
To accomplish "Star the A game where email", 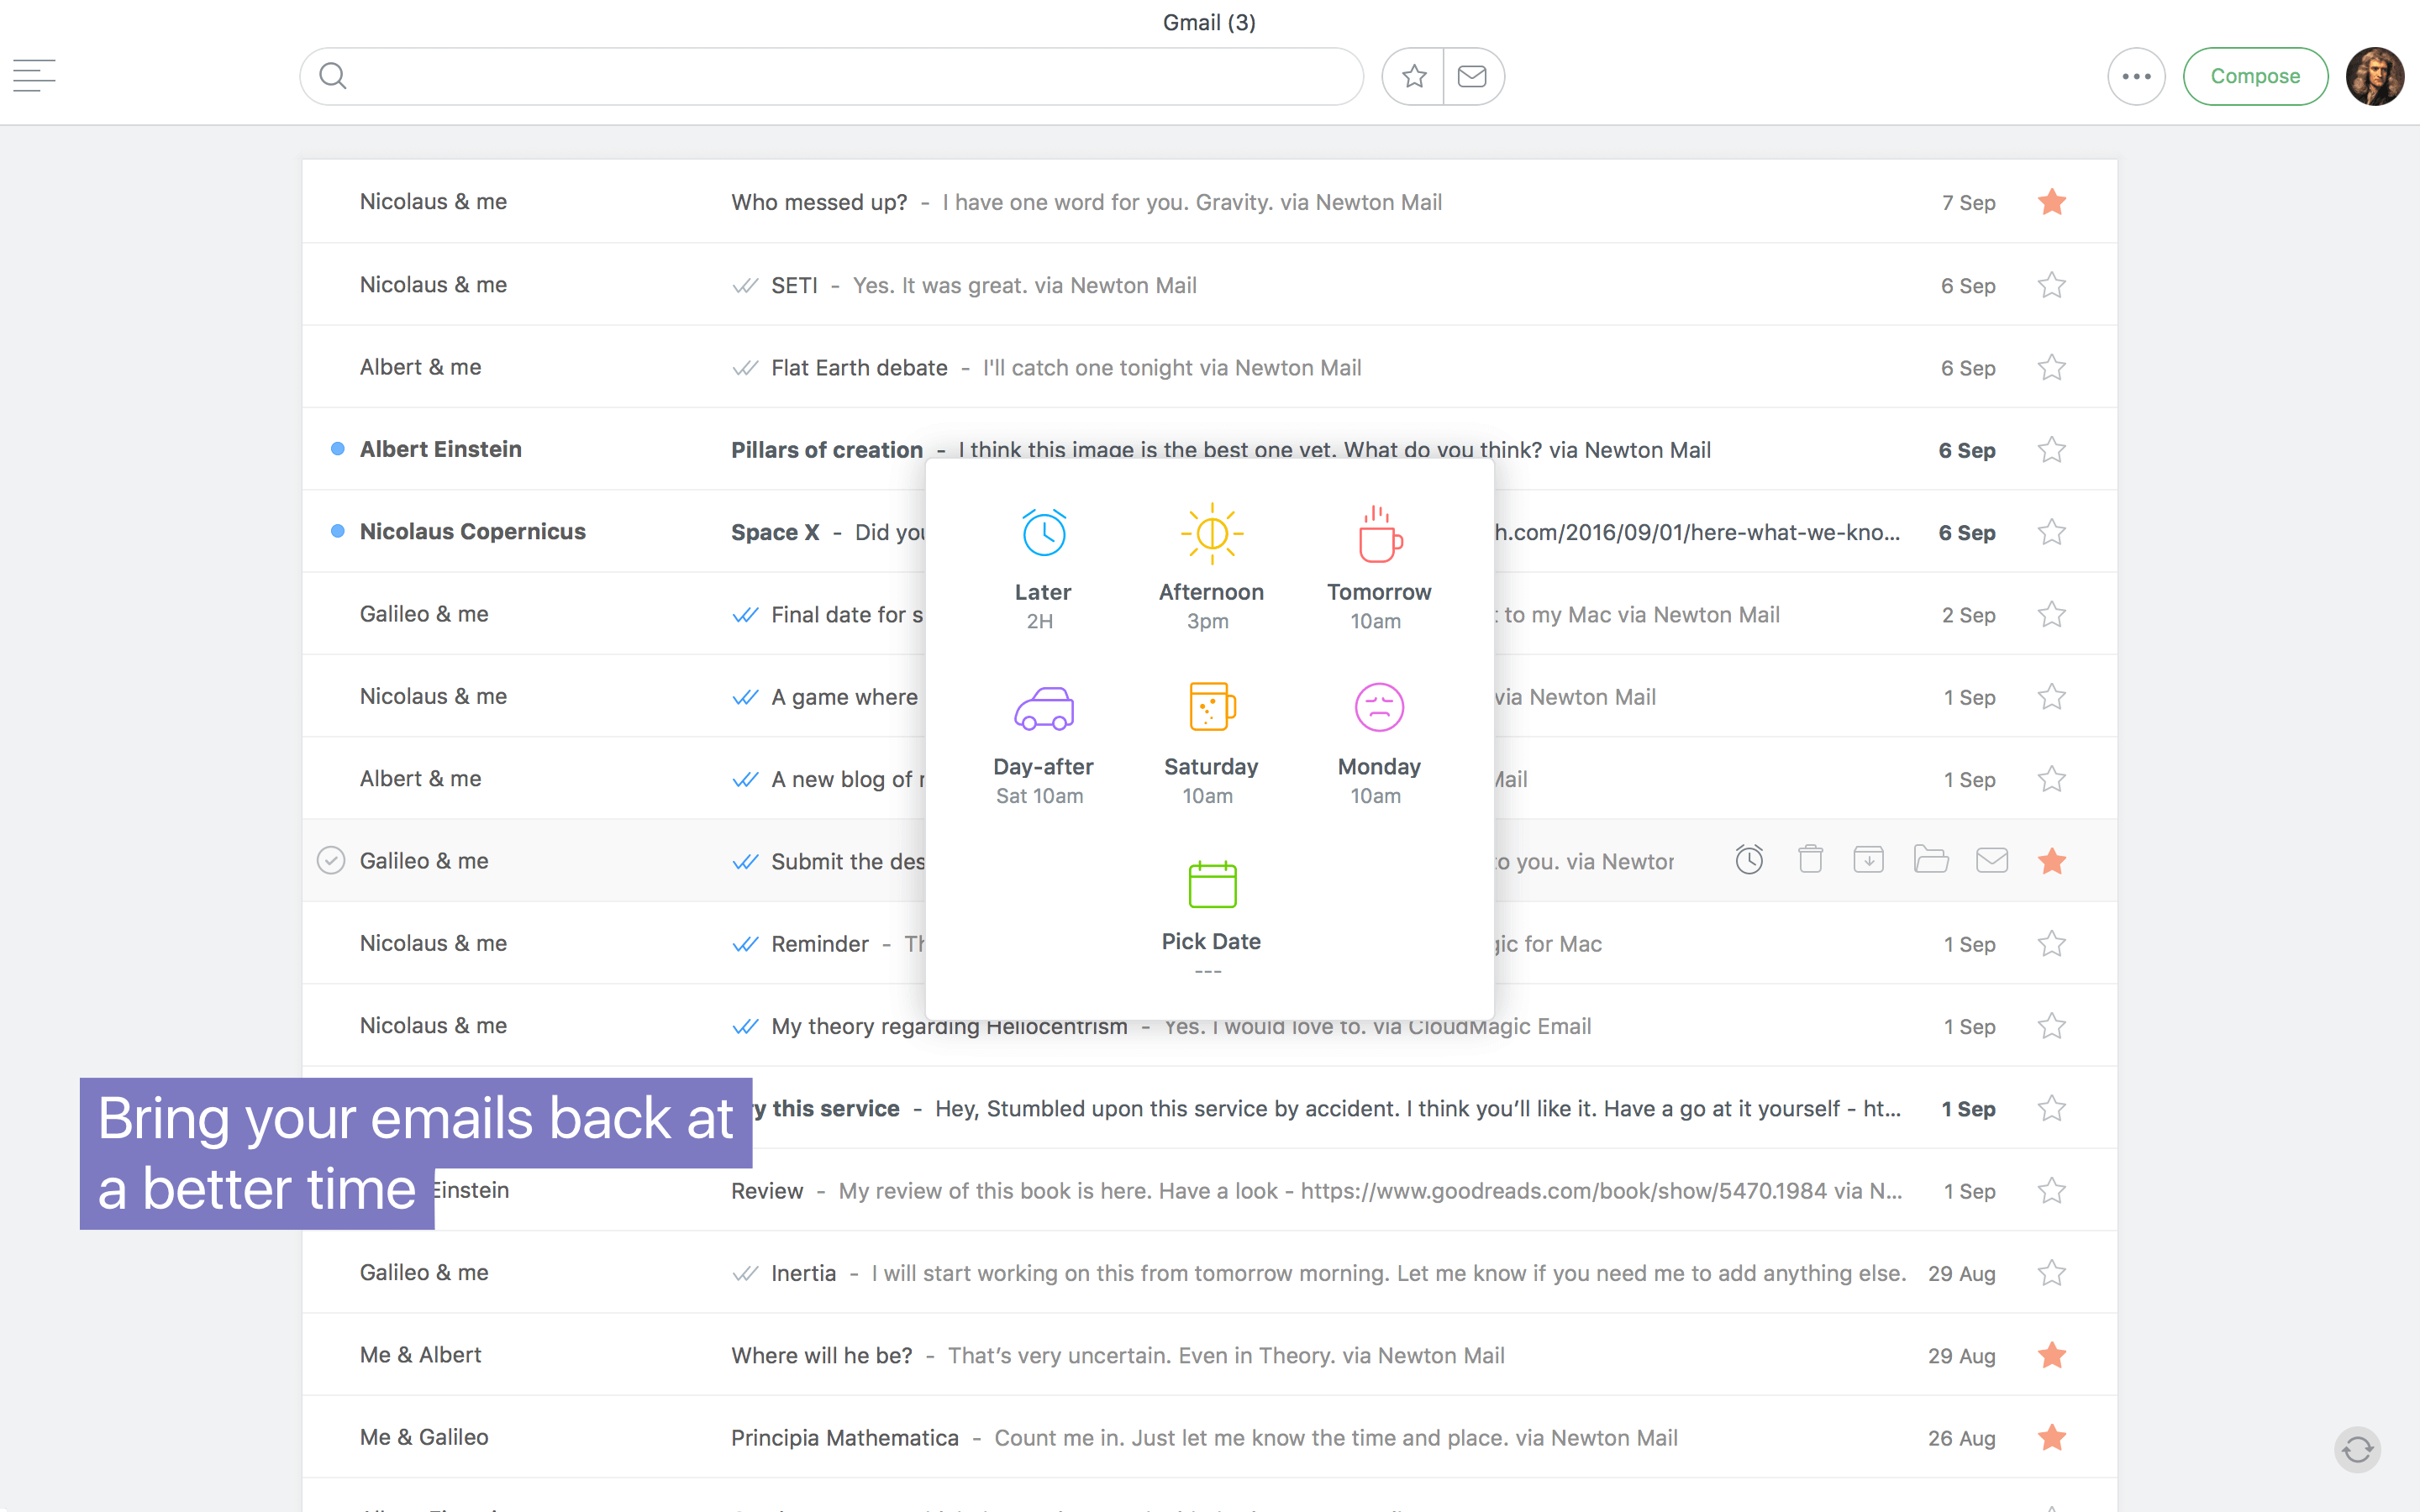I will tap(2052, 696).
